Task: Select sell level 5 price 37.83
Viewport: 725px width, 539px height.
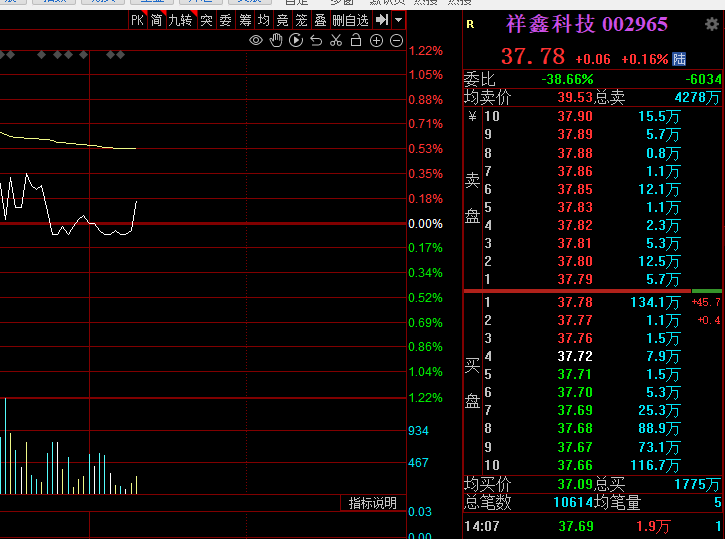Action: (575, 207)
